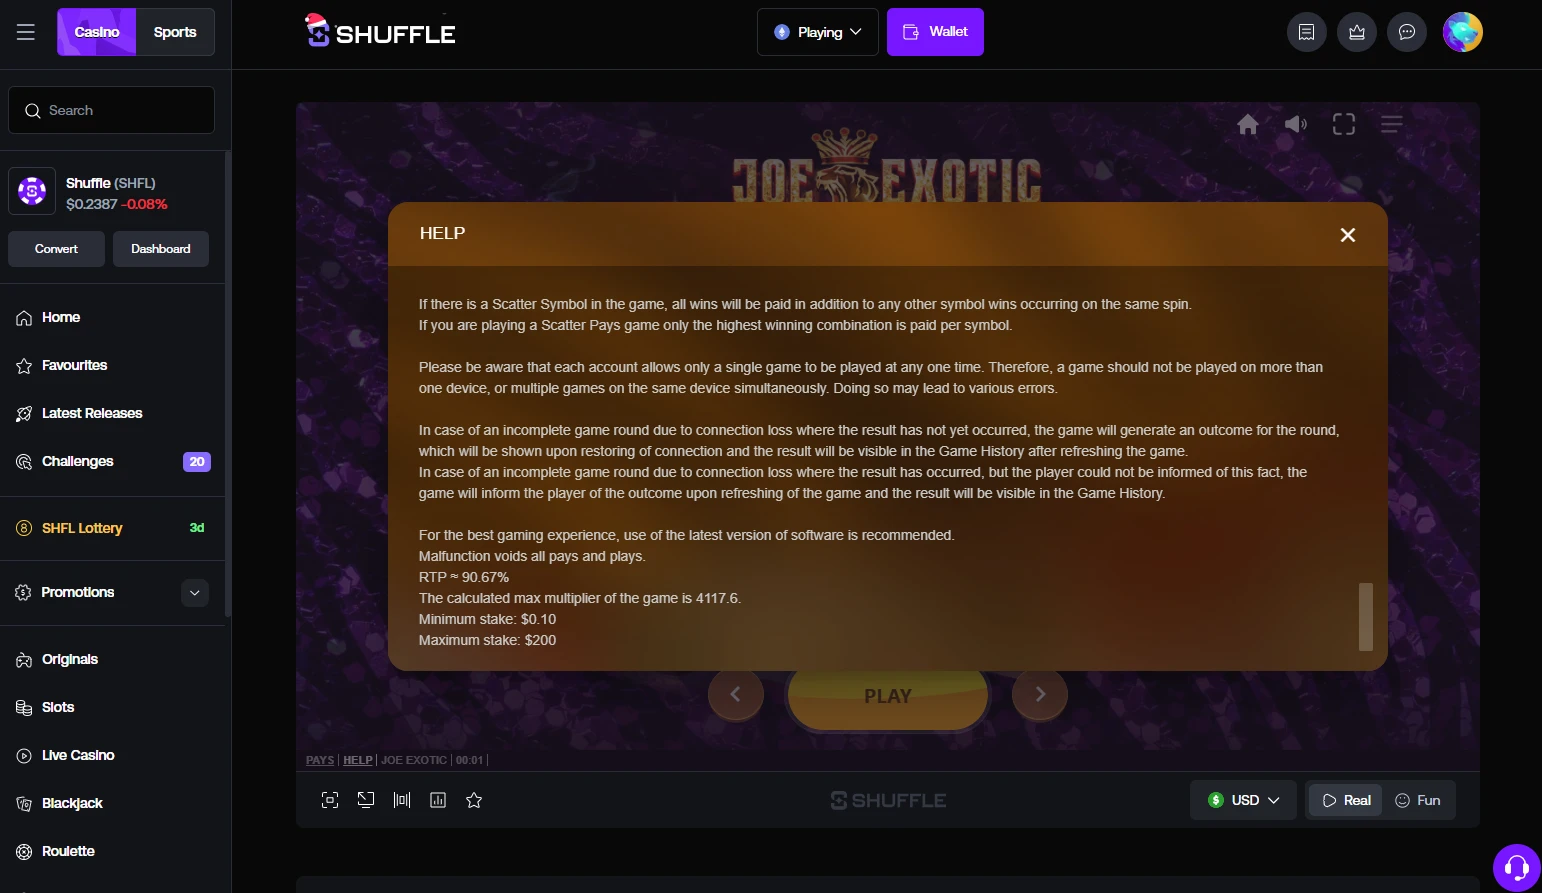Switch to Fun play mode
The height and width of the screenshot is (893, 1542).
(1418, 800)
